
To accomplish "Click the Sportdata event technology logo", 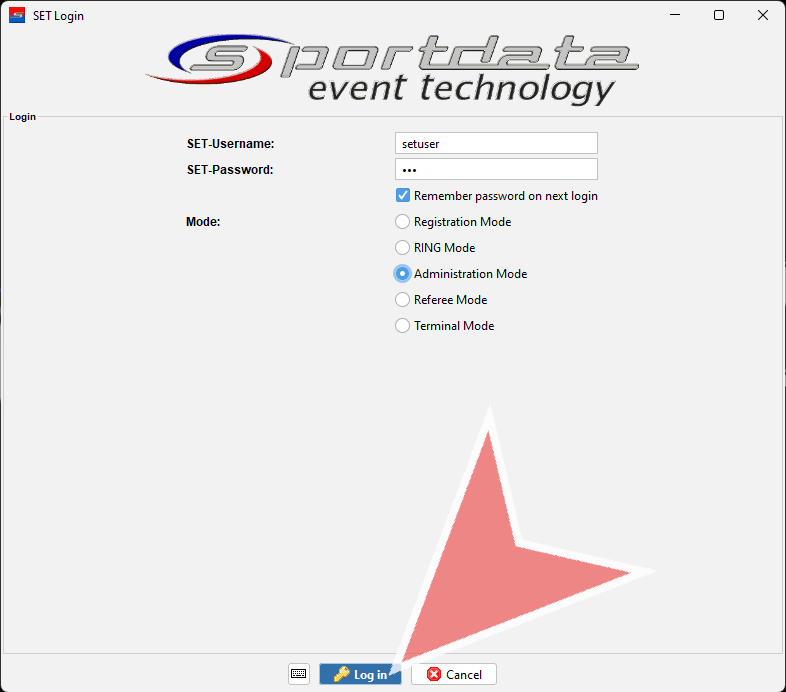I will tap(392, 68).
